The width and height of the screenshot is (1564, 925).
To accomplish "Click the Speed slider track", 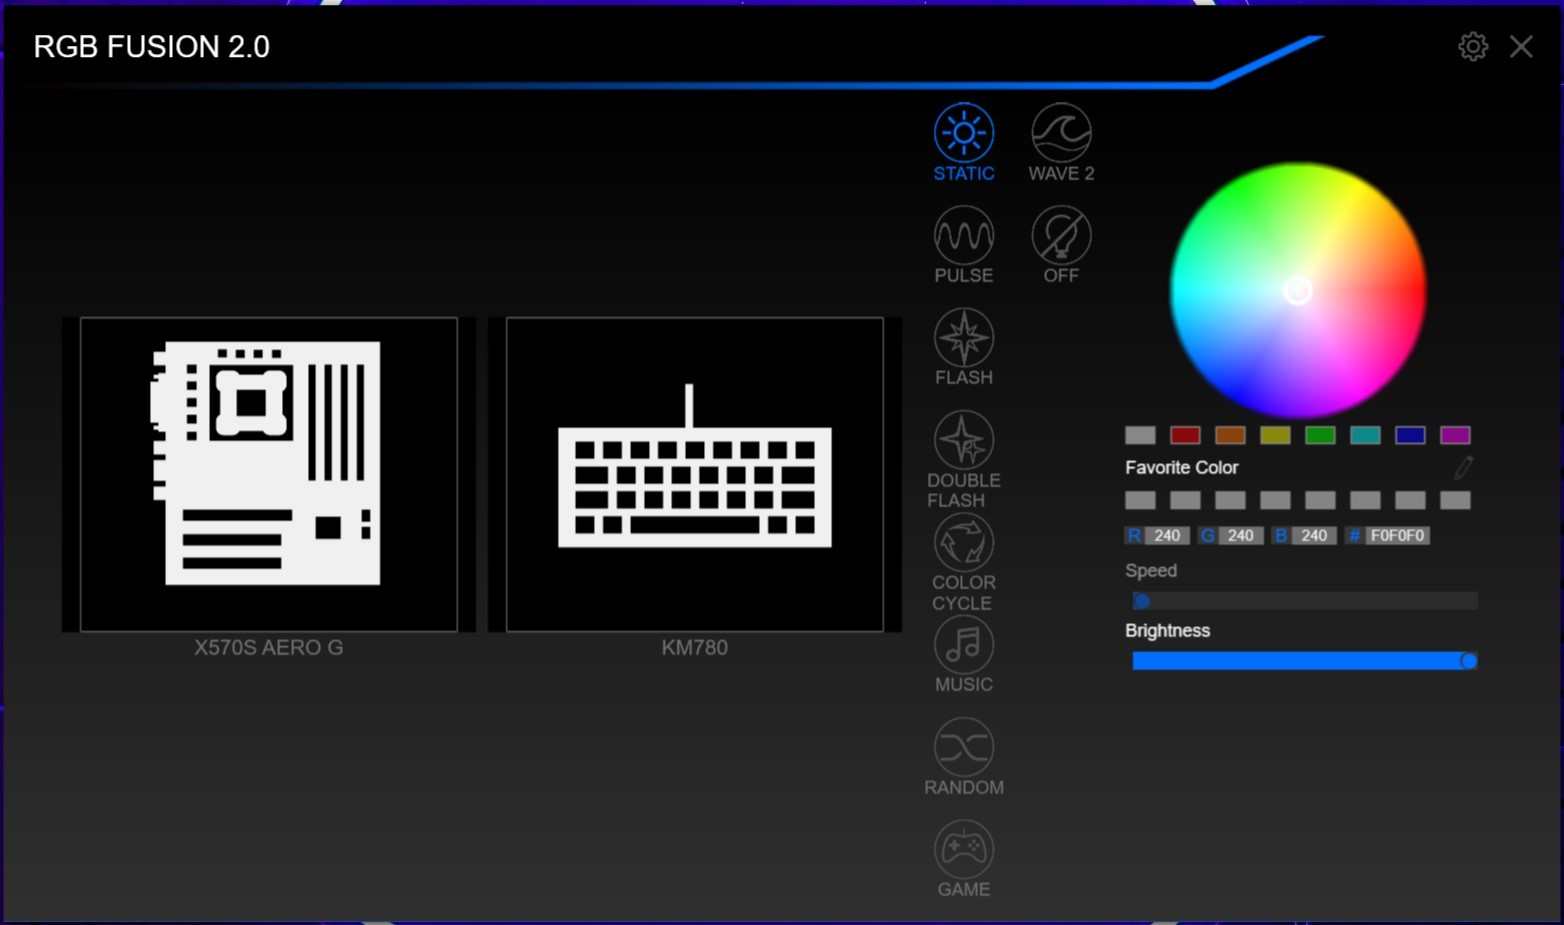I will pyautogui.click(x=1304, y=601).
